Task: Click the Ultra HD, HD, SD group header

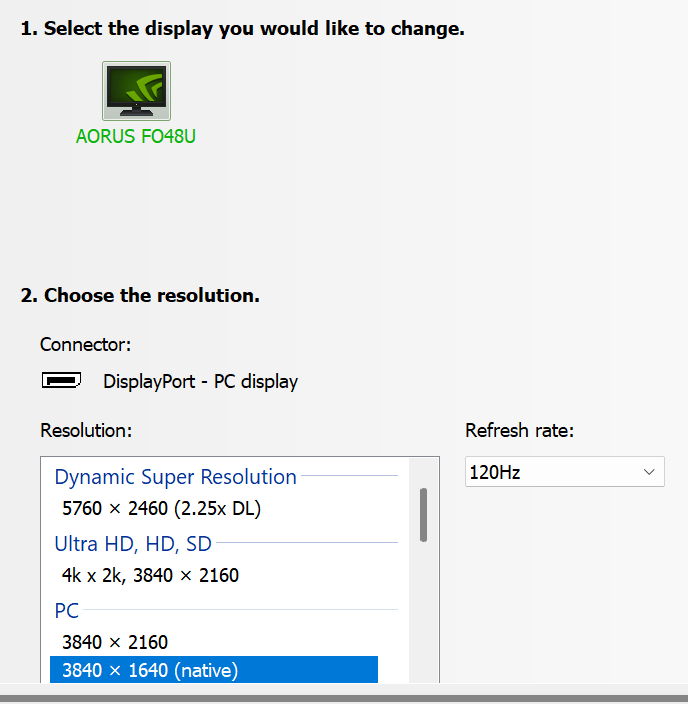Action: click(x=133, y=544)
